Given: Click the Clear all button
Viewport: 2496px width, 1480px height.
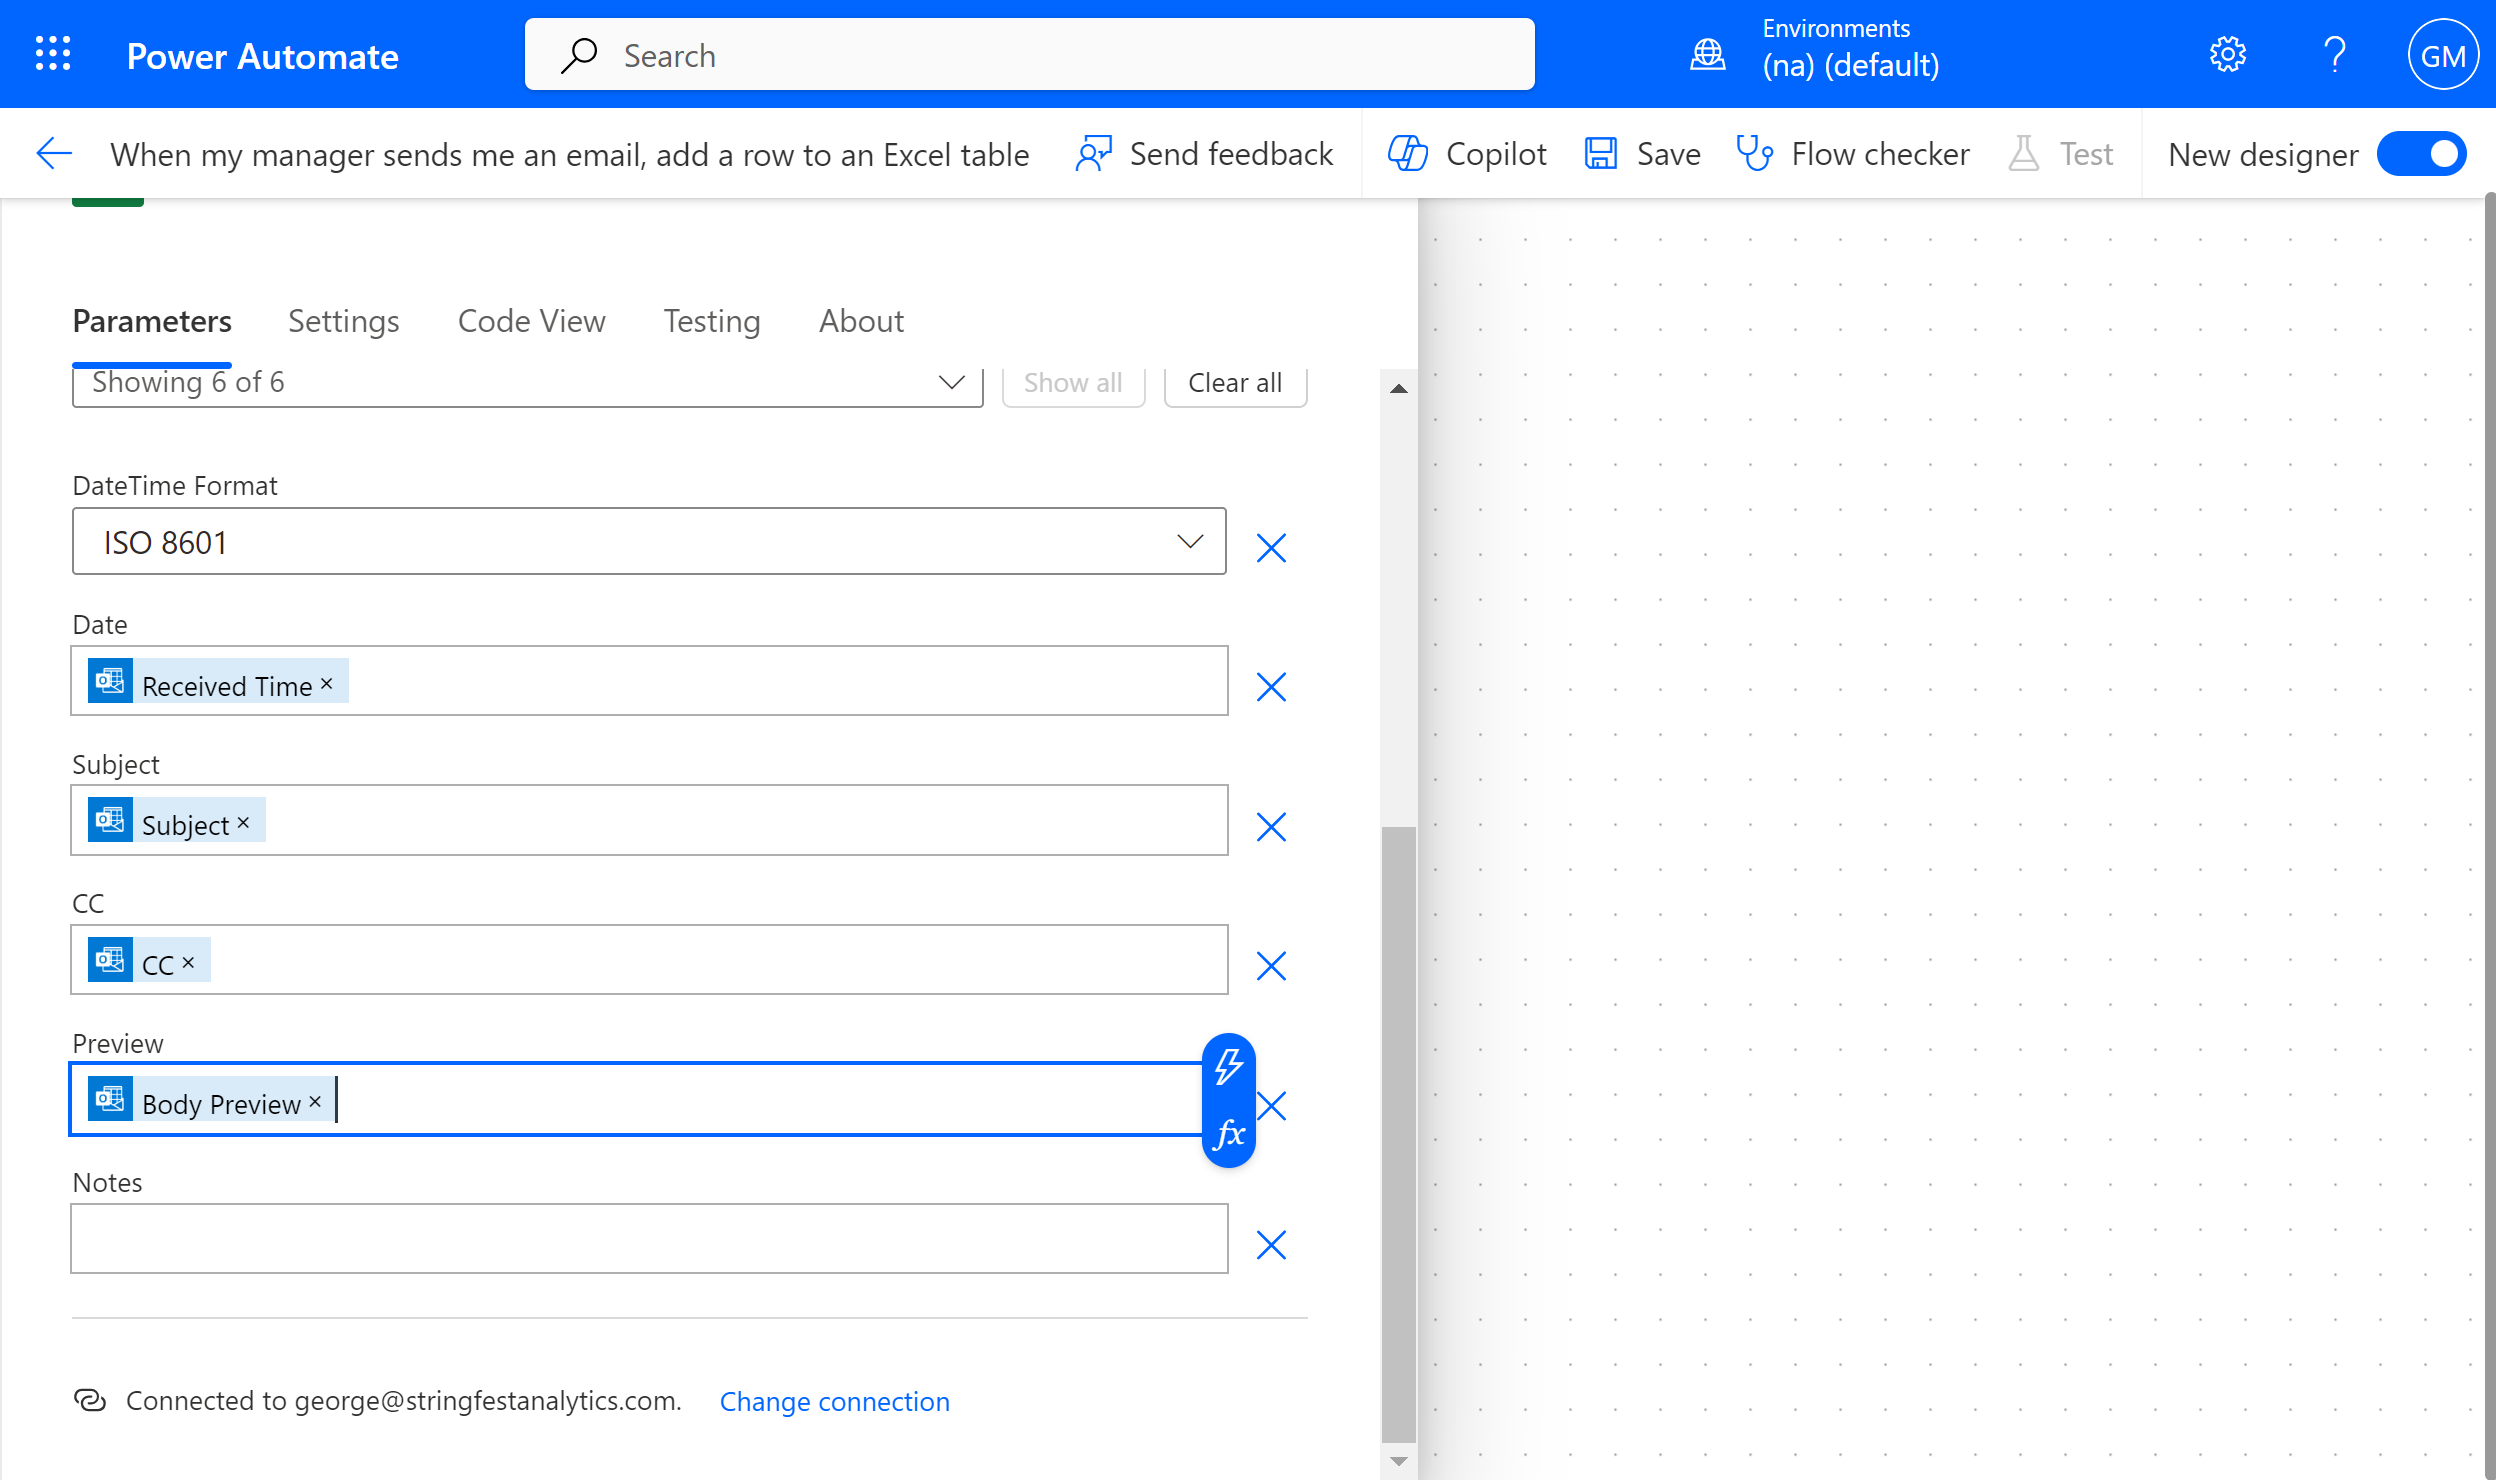Looking at the screenshot, I should coord(1234,383).
